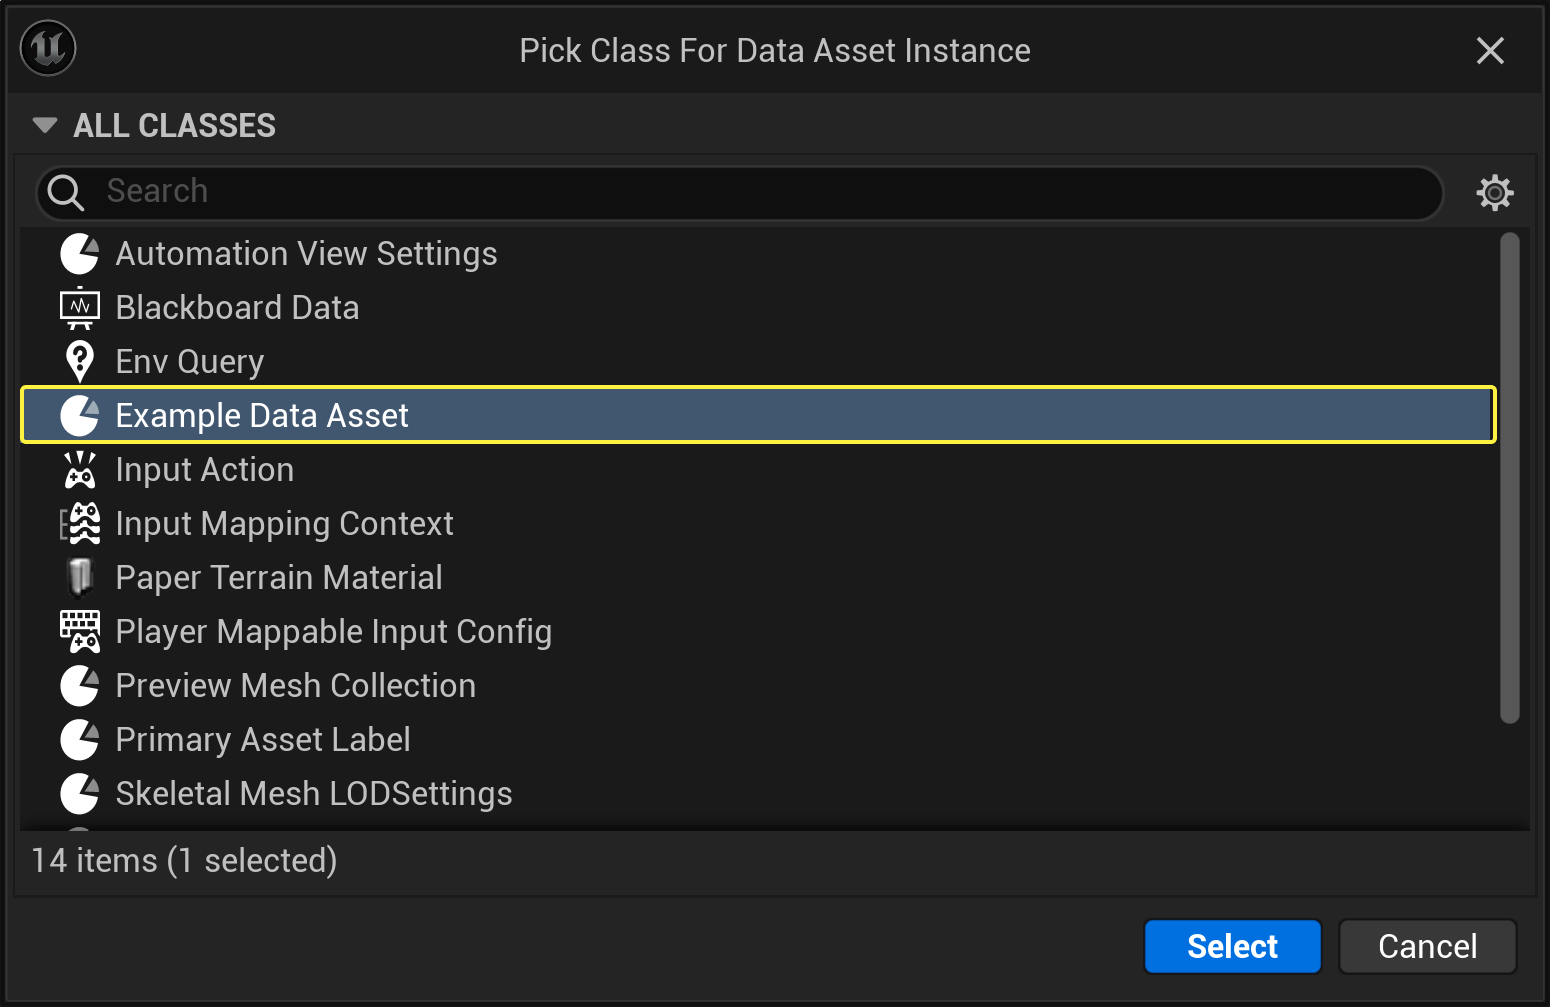Click the Input Action gamepad icon

[x=80, y=470]
